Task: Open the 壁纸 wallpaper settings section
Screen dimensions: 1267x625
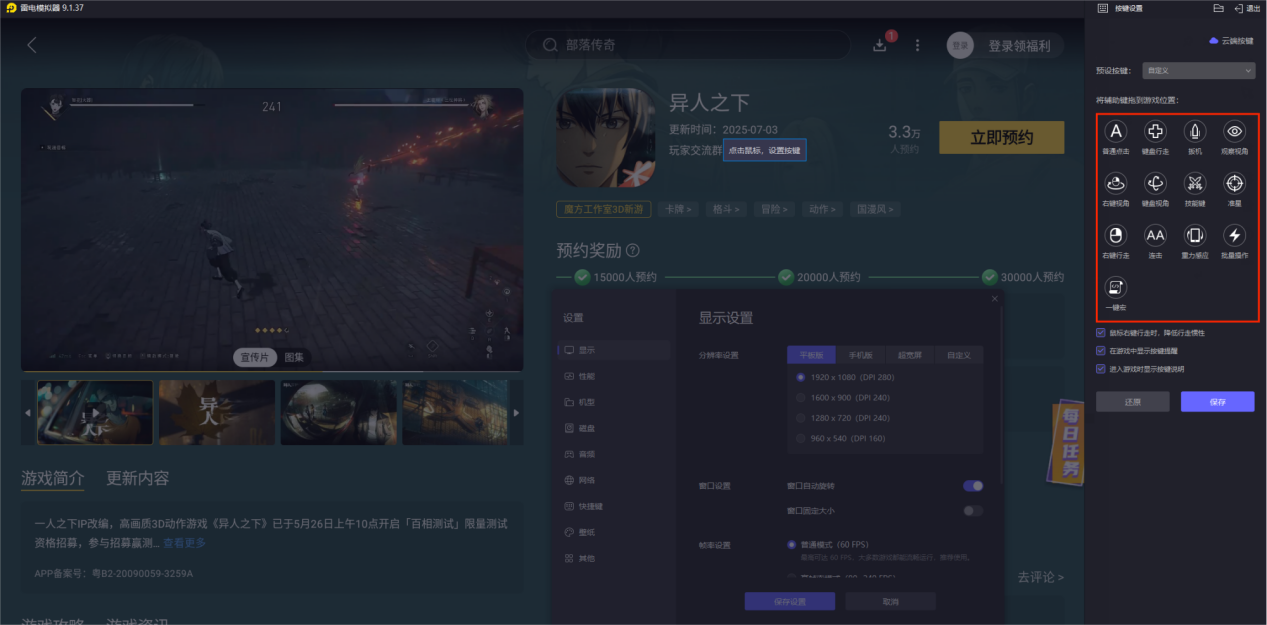Action: point(614,532)
